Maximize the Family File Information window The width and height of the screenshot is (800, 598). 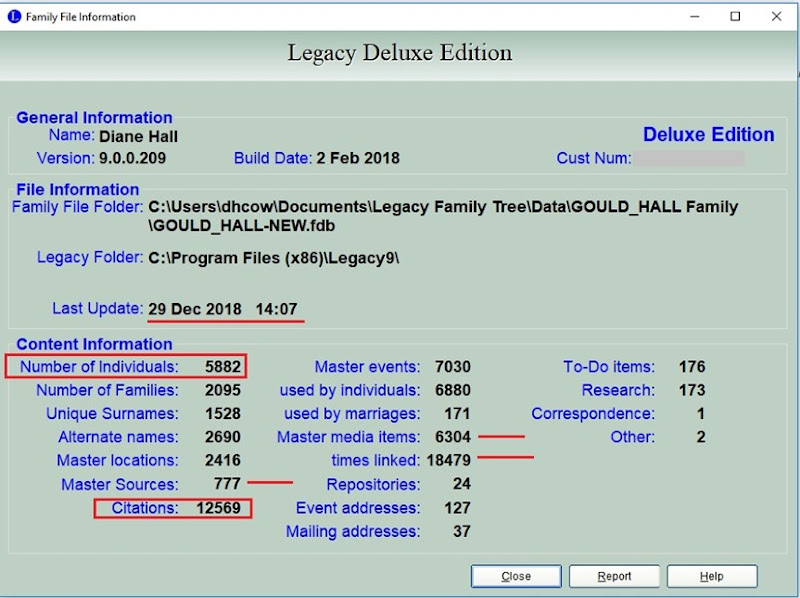click(x=735, y=16)
